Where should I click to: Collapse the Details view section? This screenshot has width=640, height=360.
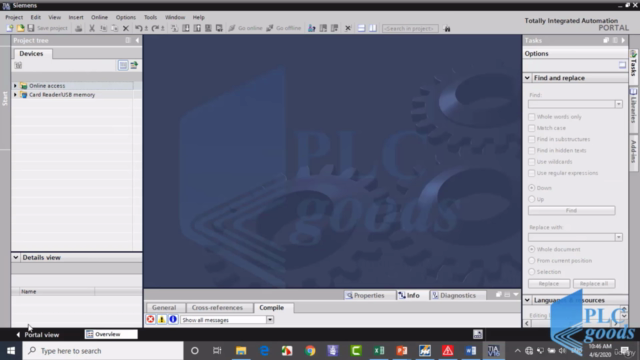[16, 258]
